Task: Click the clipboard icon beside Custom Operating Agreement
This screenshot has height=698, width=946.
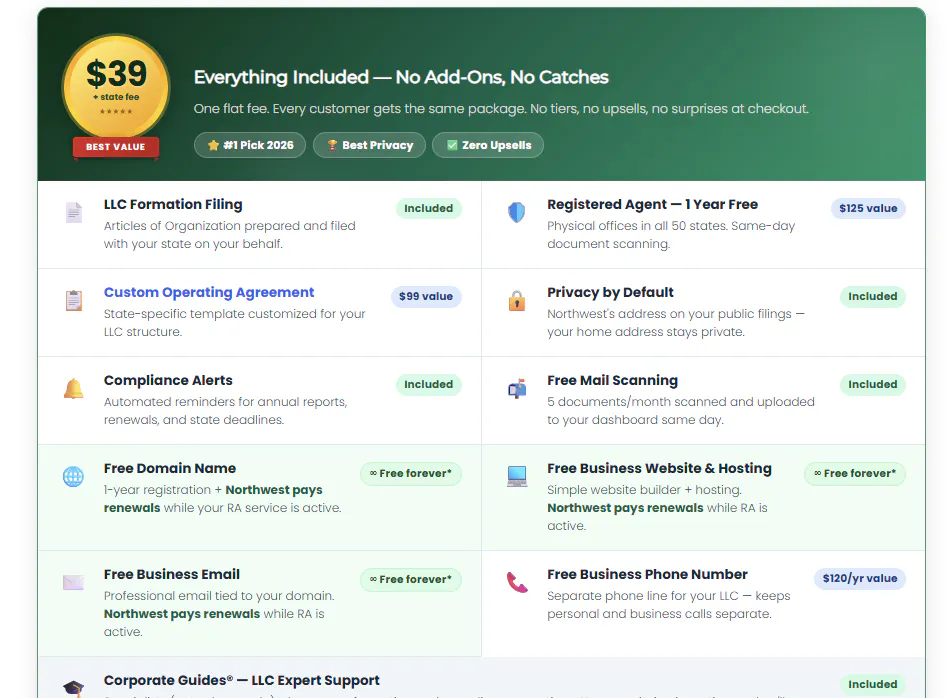Action: tap(74, 300)
